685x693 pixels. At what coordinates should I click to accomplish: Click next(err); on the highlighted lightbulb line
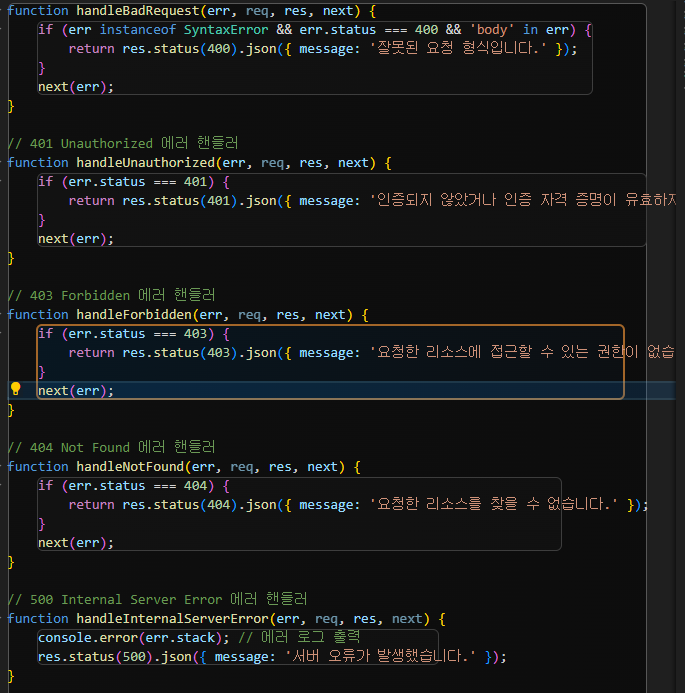pos(76,391)
